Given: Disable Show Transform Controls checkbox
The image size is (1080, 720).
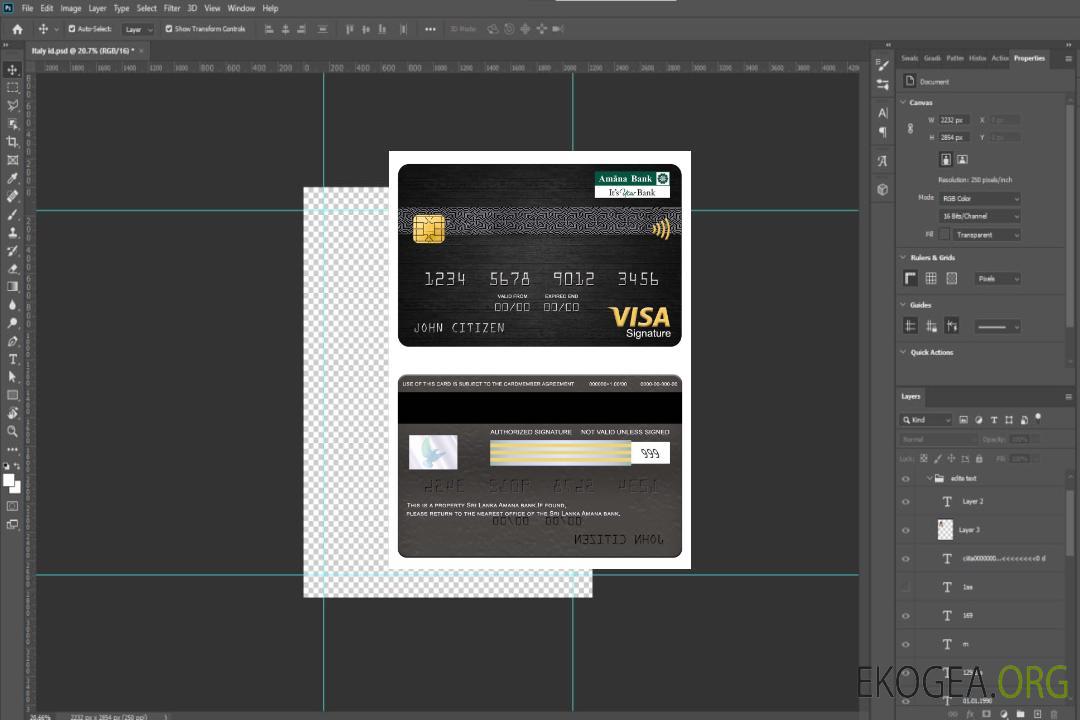Looking at the screenshot, I should coord(169,29).
